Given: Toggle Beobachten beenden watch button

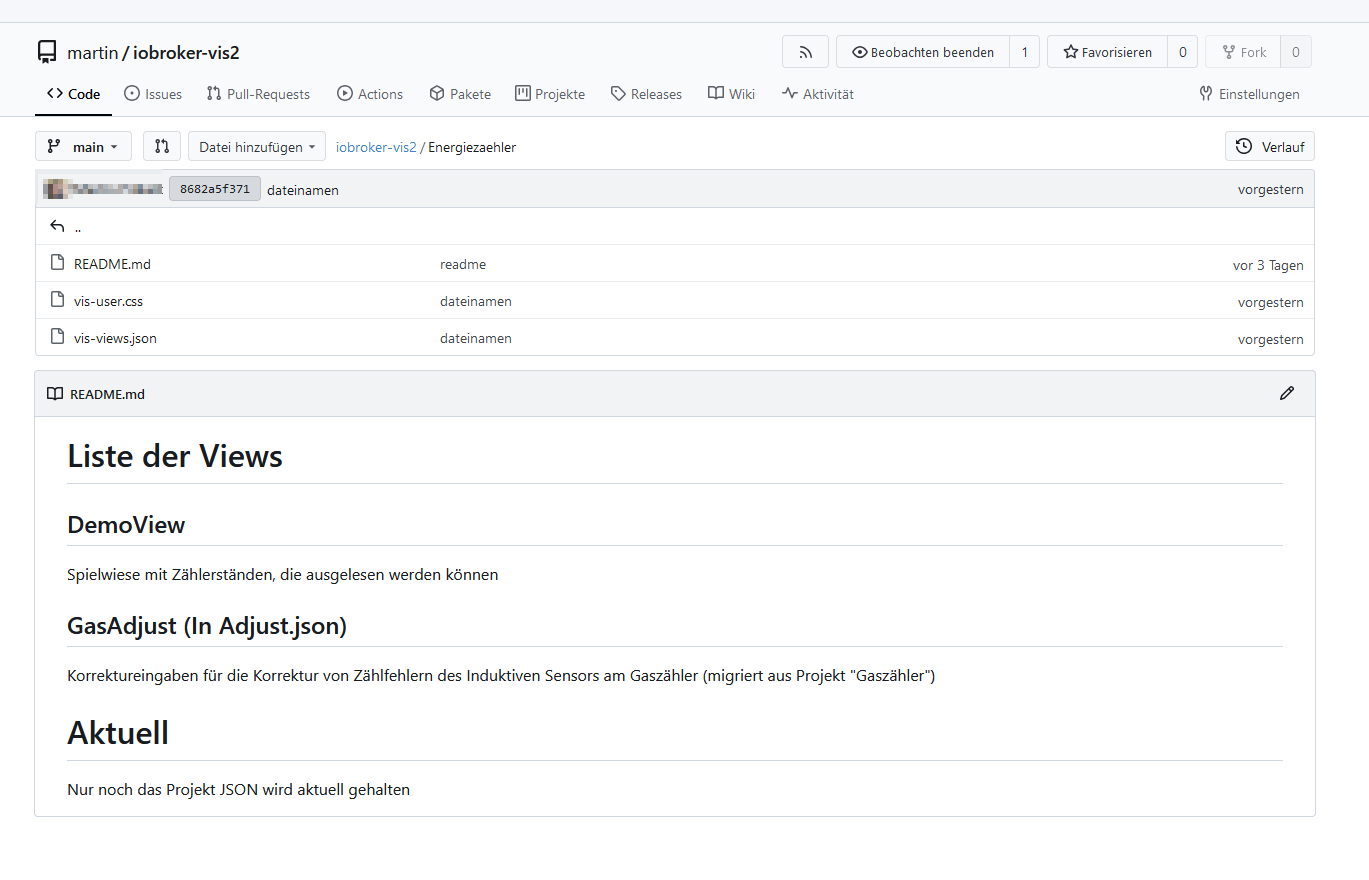Looking at the screenshot, I should click(x=922, y=52).
